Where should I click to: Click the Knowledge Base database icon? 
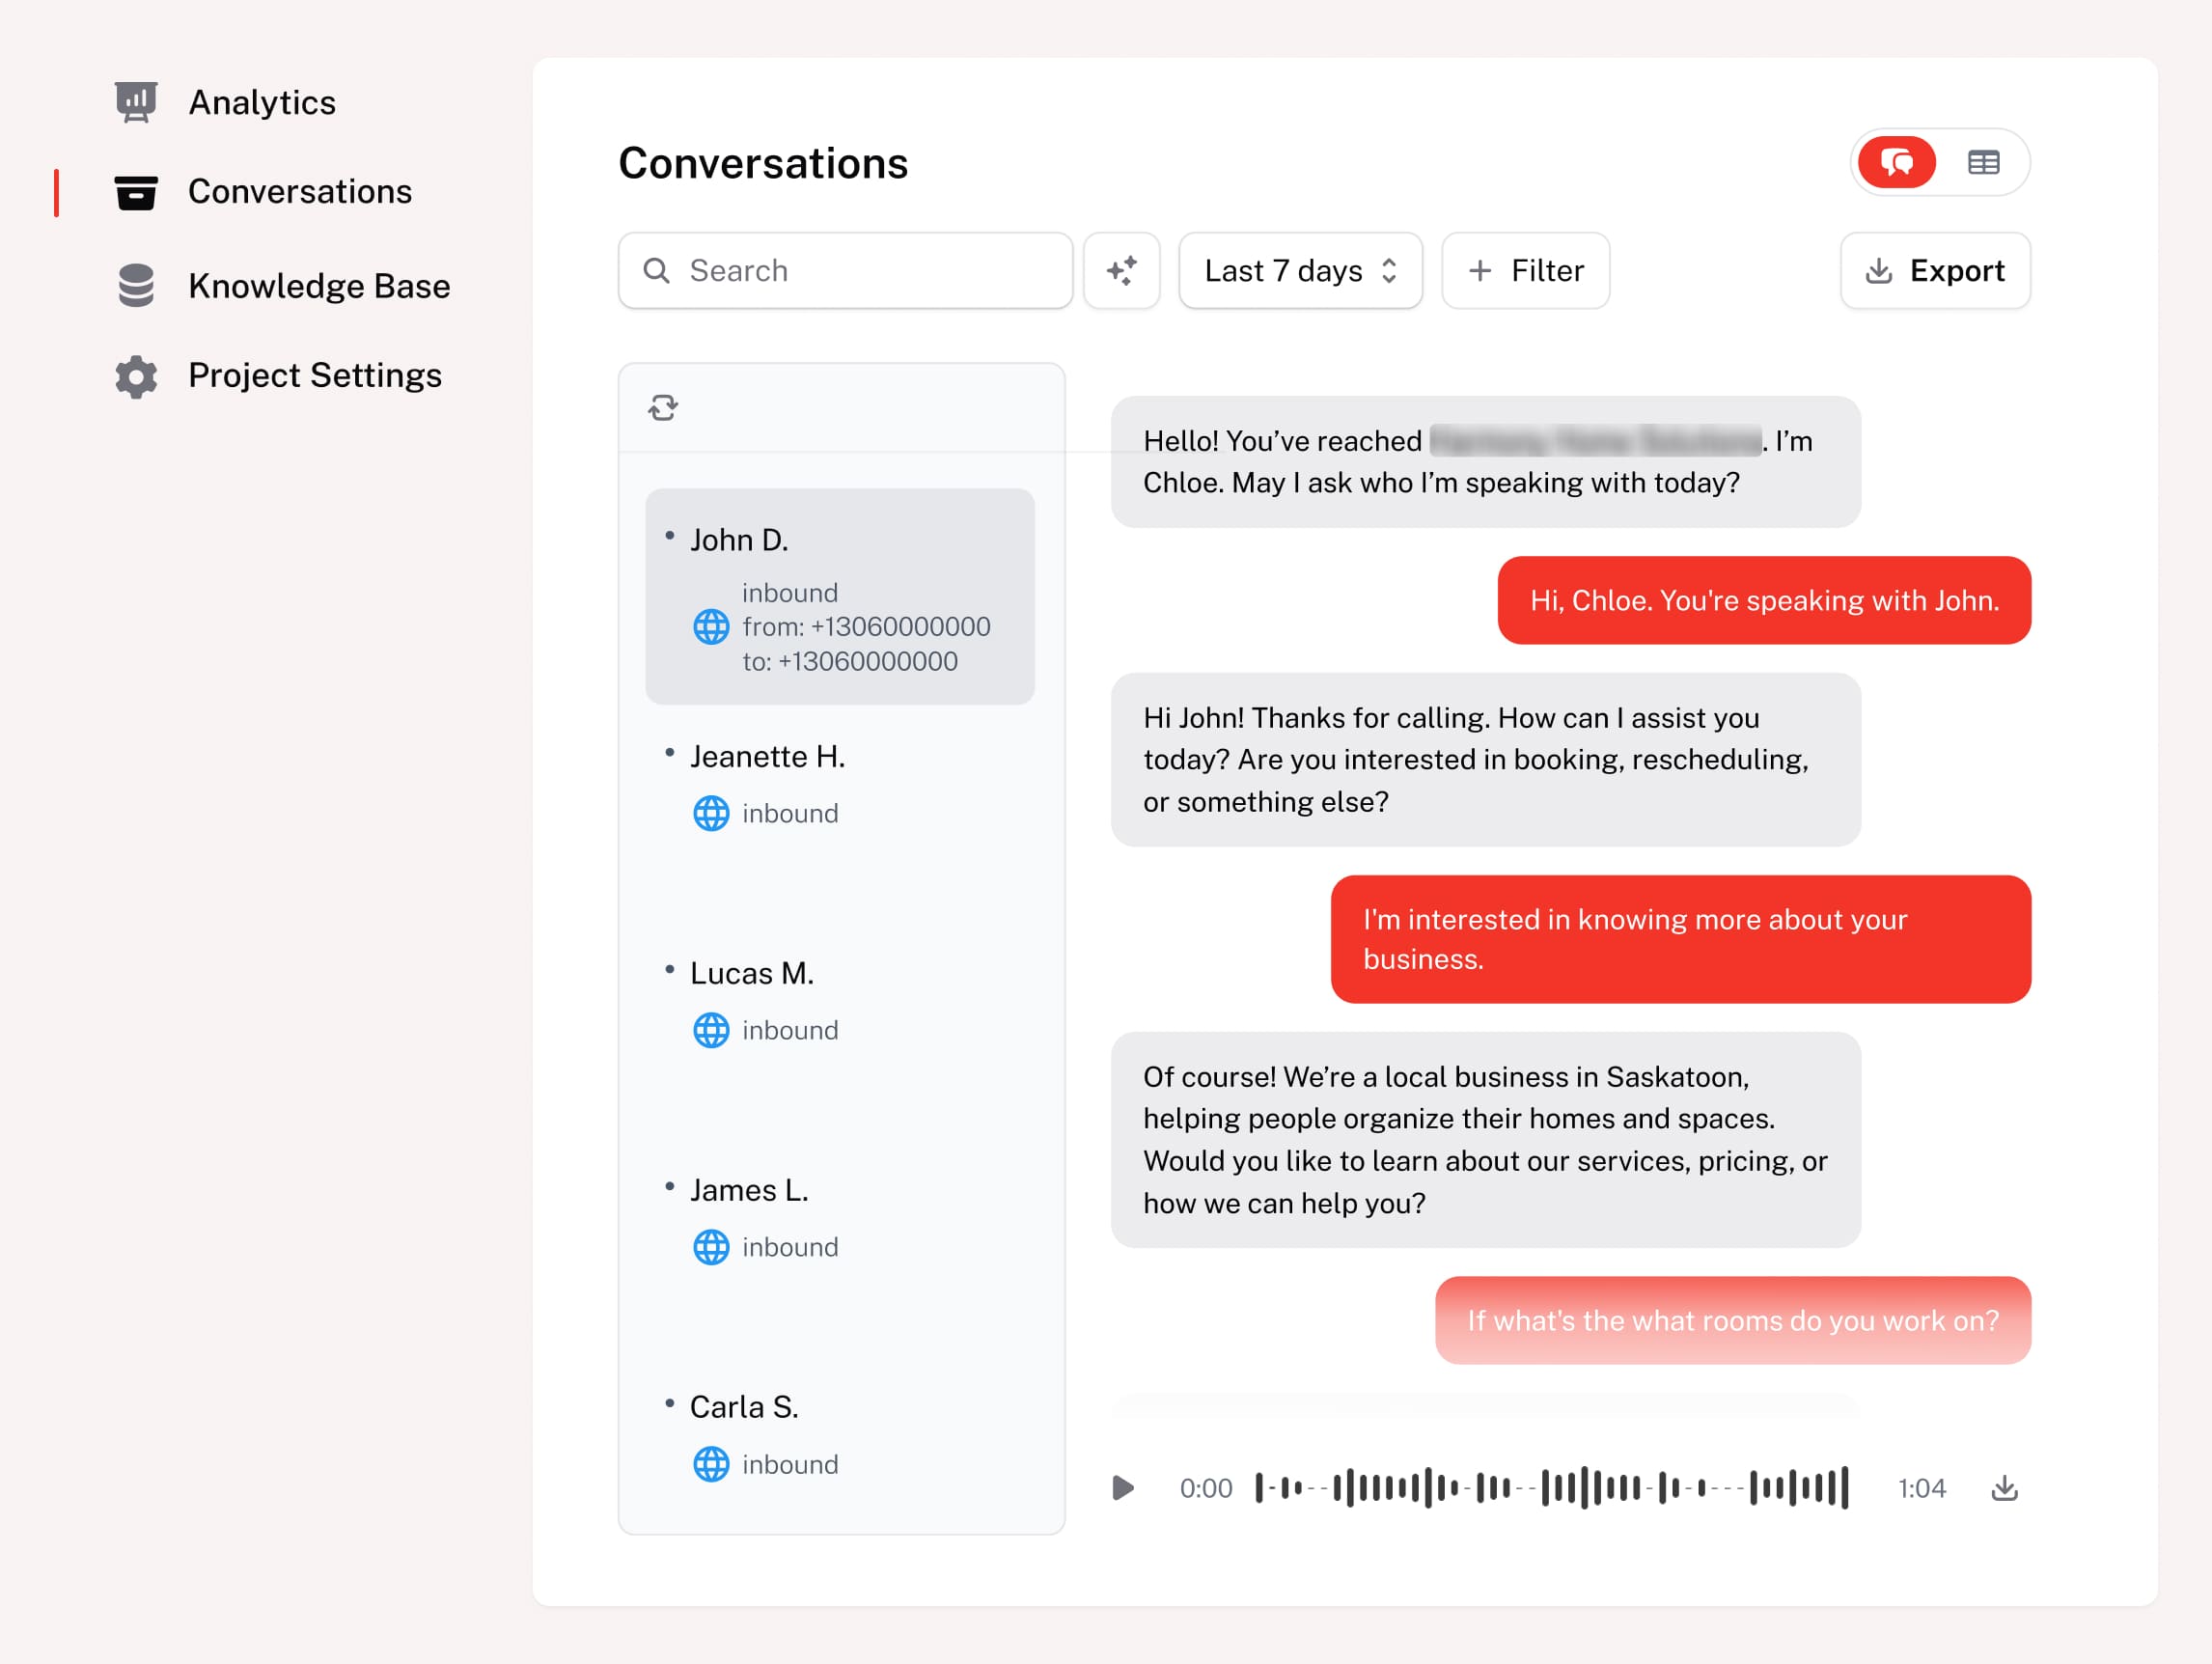[136, 286]
